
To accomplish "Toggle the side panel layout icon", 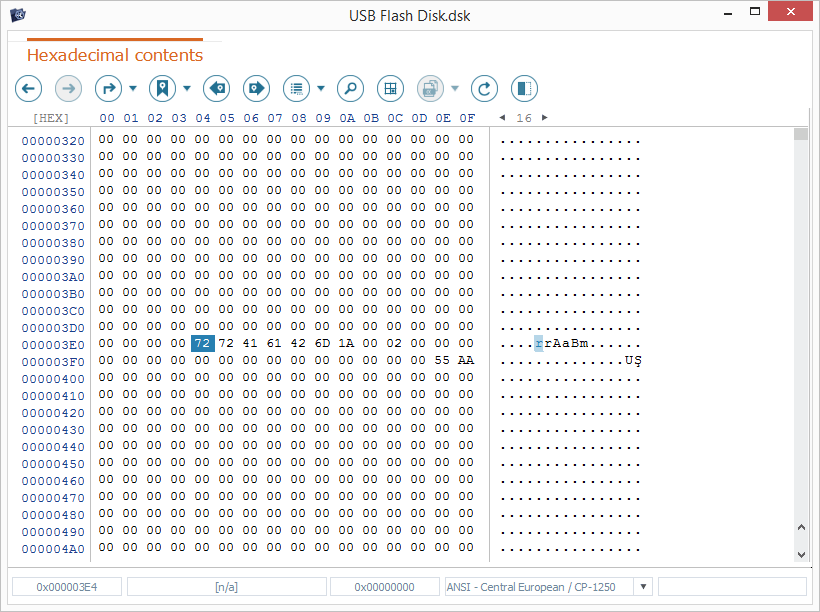I will click(524, 88).
